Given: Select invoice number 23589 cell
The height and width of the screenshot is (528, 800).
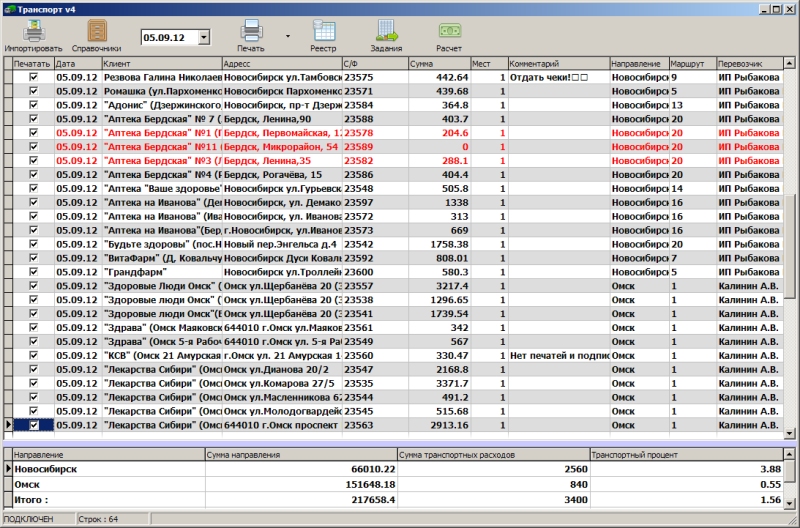Looking at the screenshot, I should pos(376,146).
